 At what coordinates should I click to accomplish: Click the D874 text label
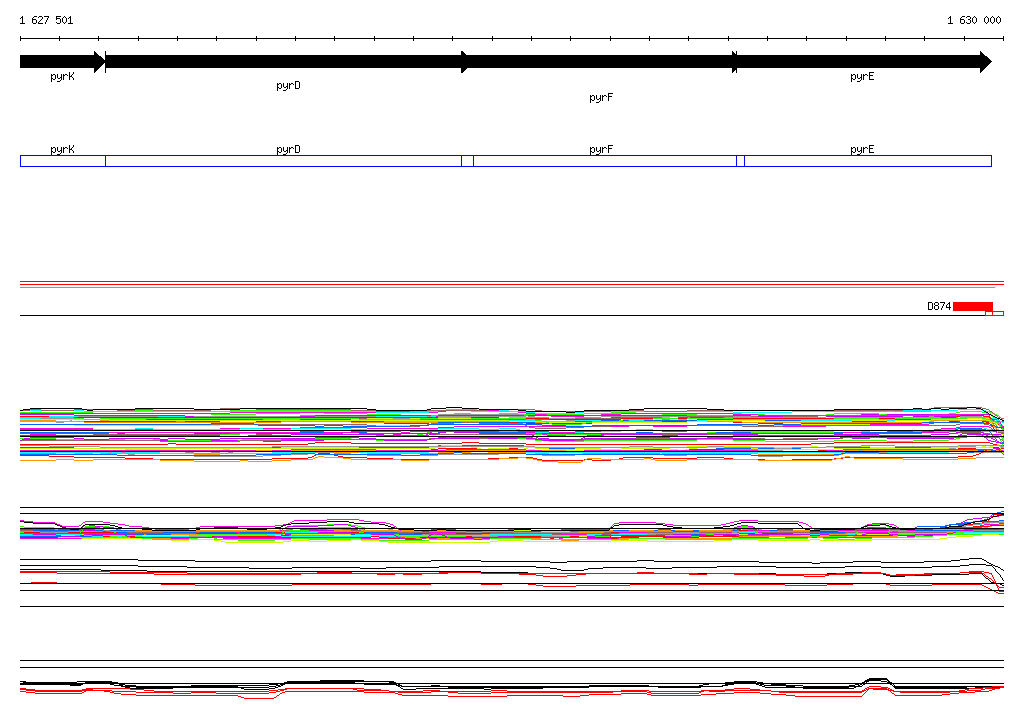[939, 306]
